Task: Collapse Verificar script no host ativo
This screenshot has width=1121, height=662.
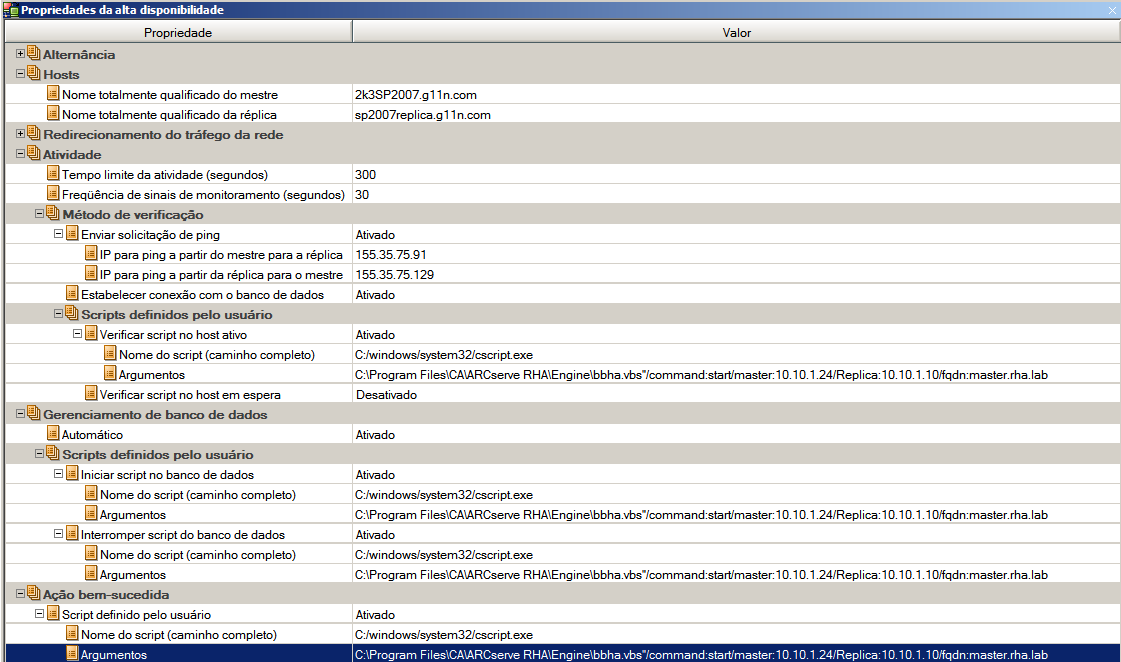Action: pos(77,334)
